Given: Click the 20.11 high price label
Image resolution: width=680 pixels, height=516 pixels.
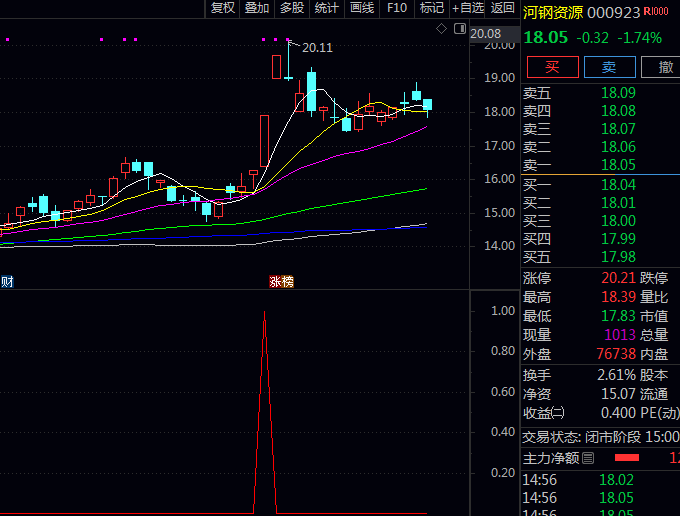Looking at the screenshot, I should [317, 47].
